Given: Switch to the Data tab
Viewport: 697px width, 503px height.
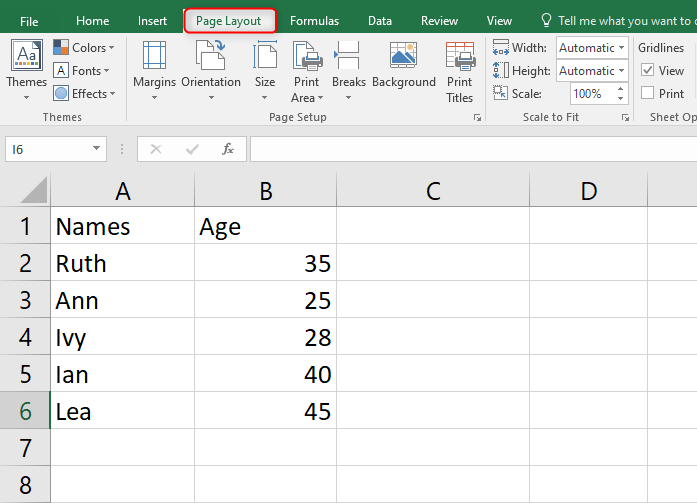Looking at the screenshot, I should point(380,21).
